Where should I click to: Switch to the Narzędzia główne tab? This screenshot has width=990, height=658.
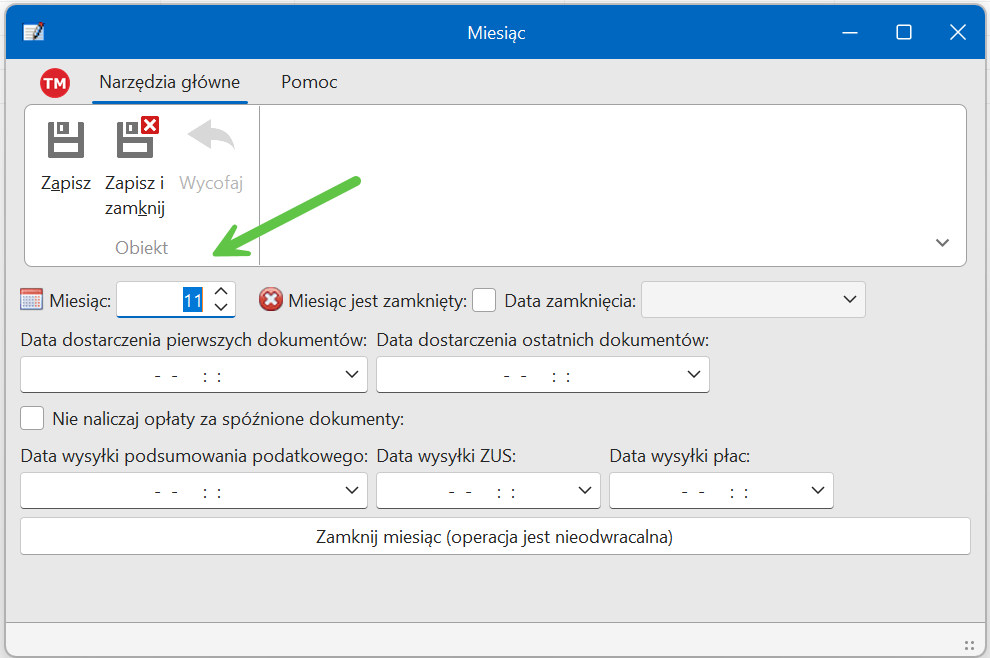point(169,82)
